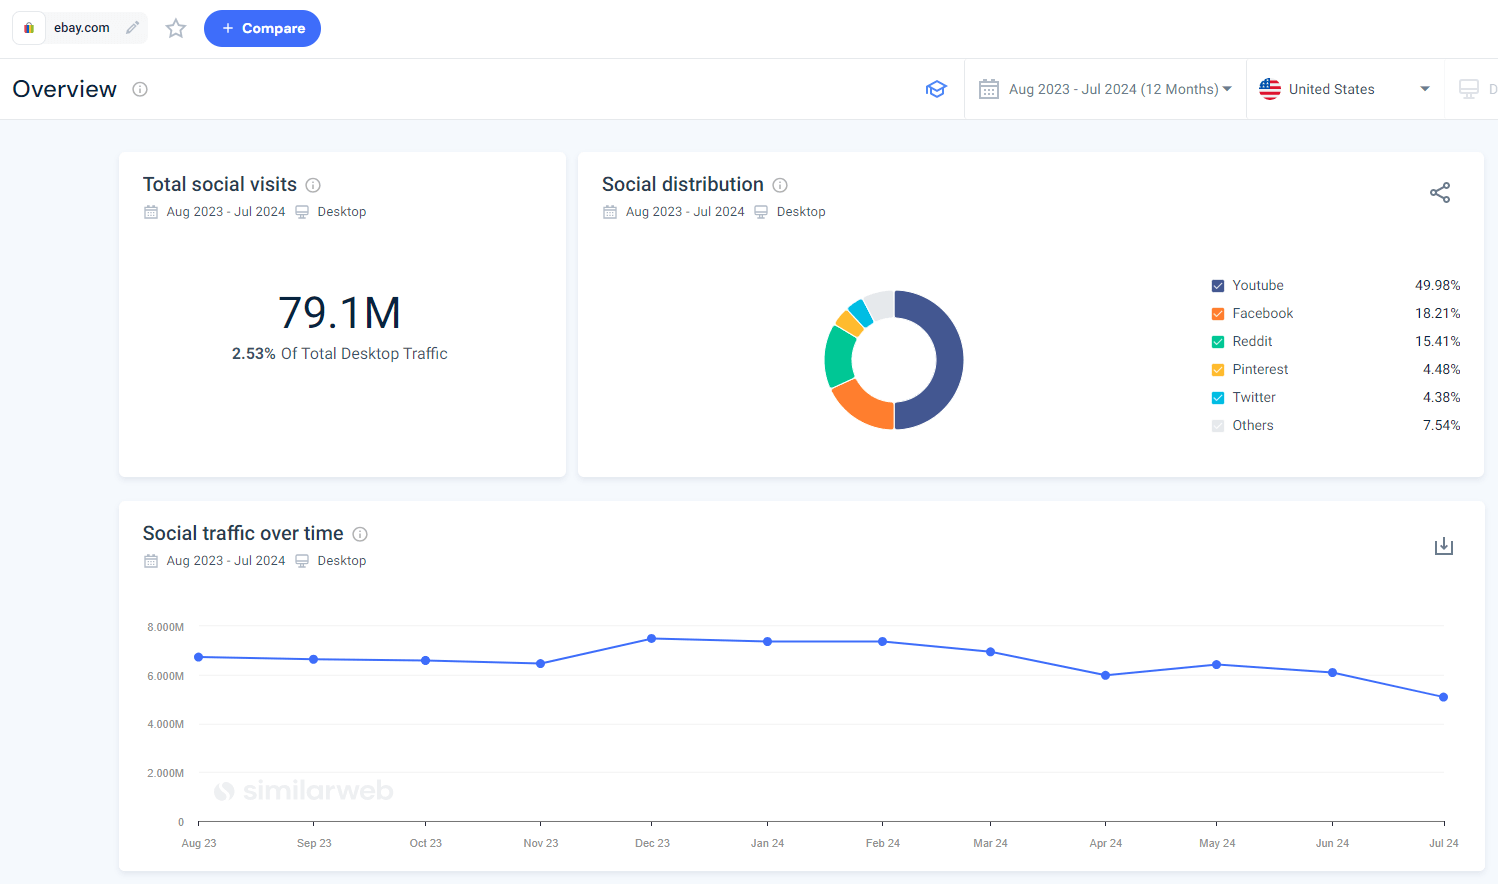Click the Compare button

click(262, 28)
